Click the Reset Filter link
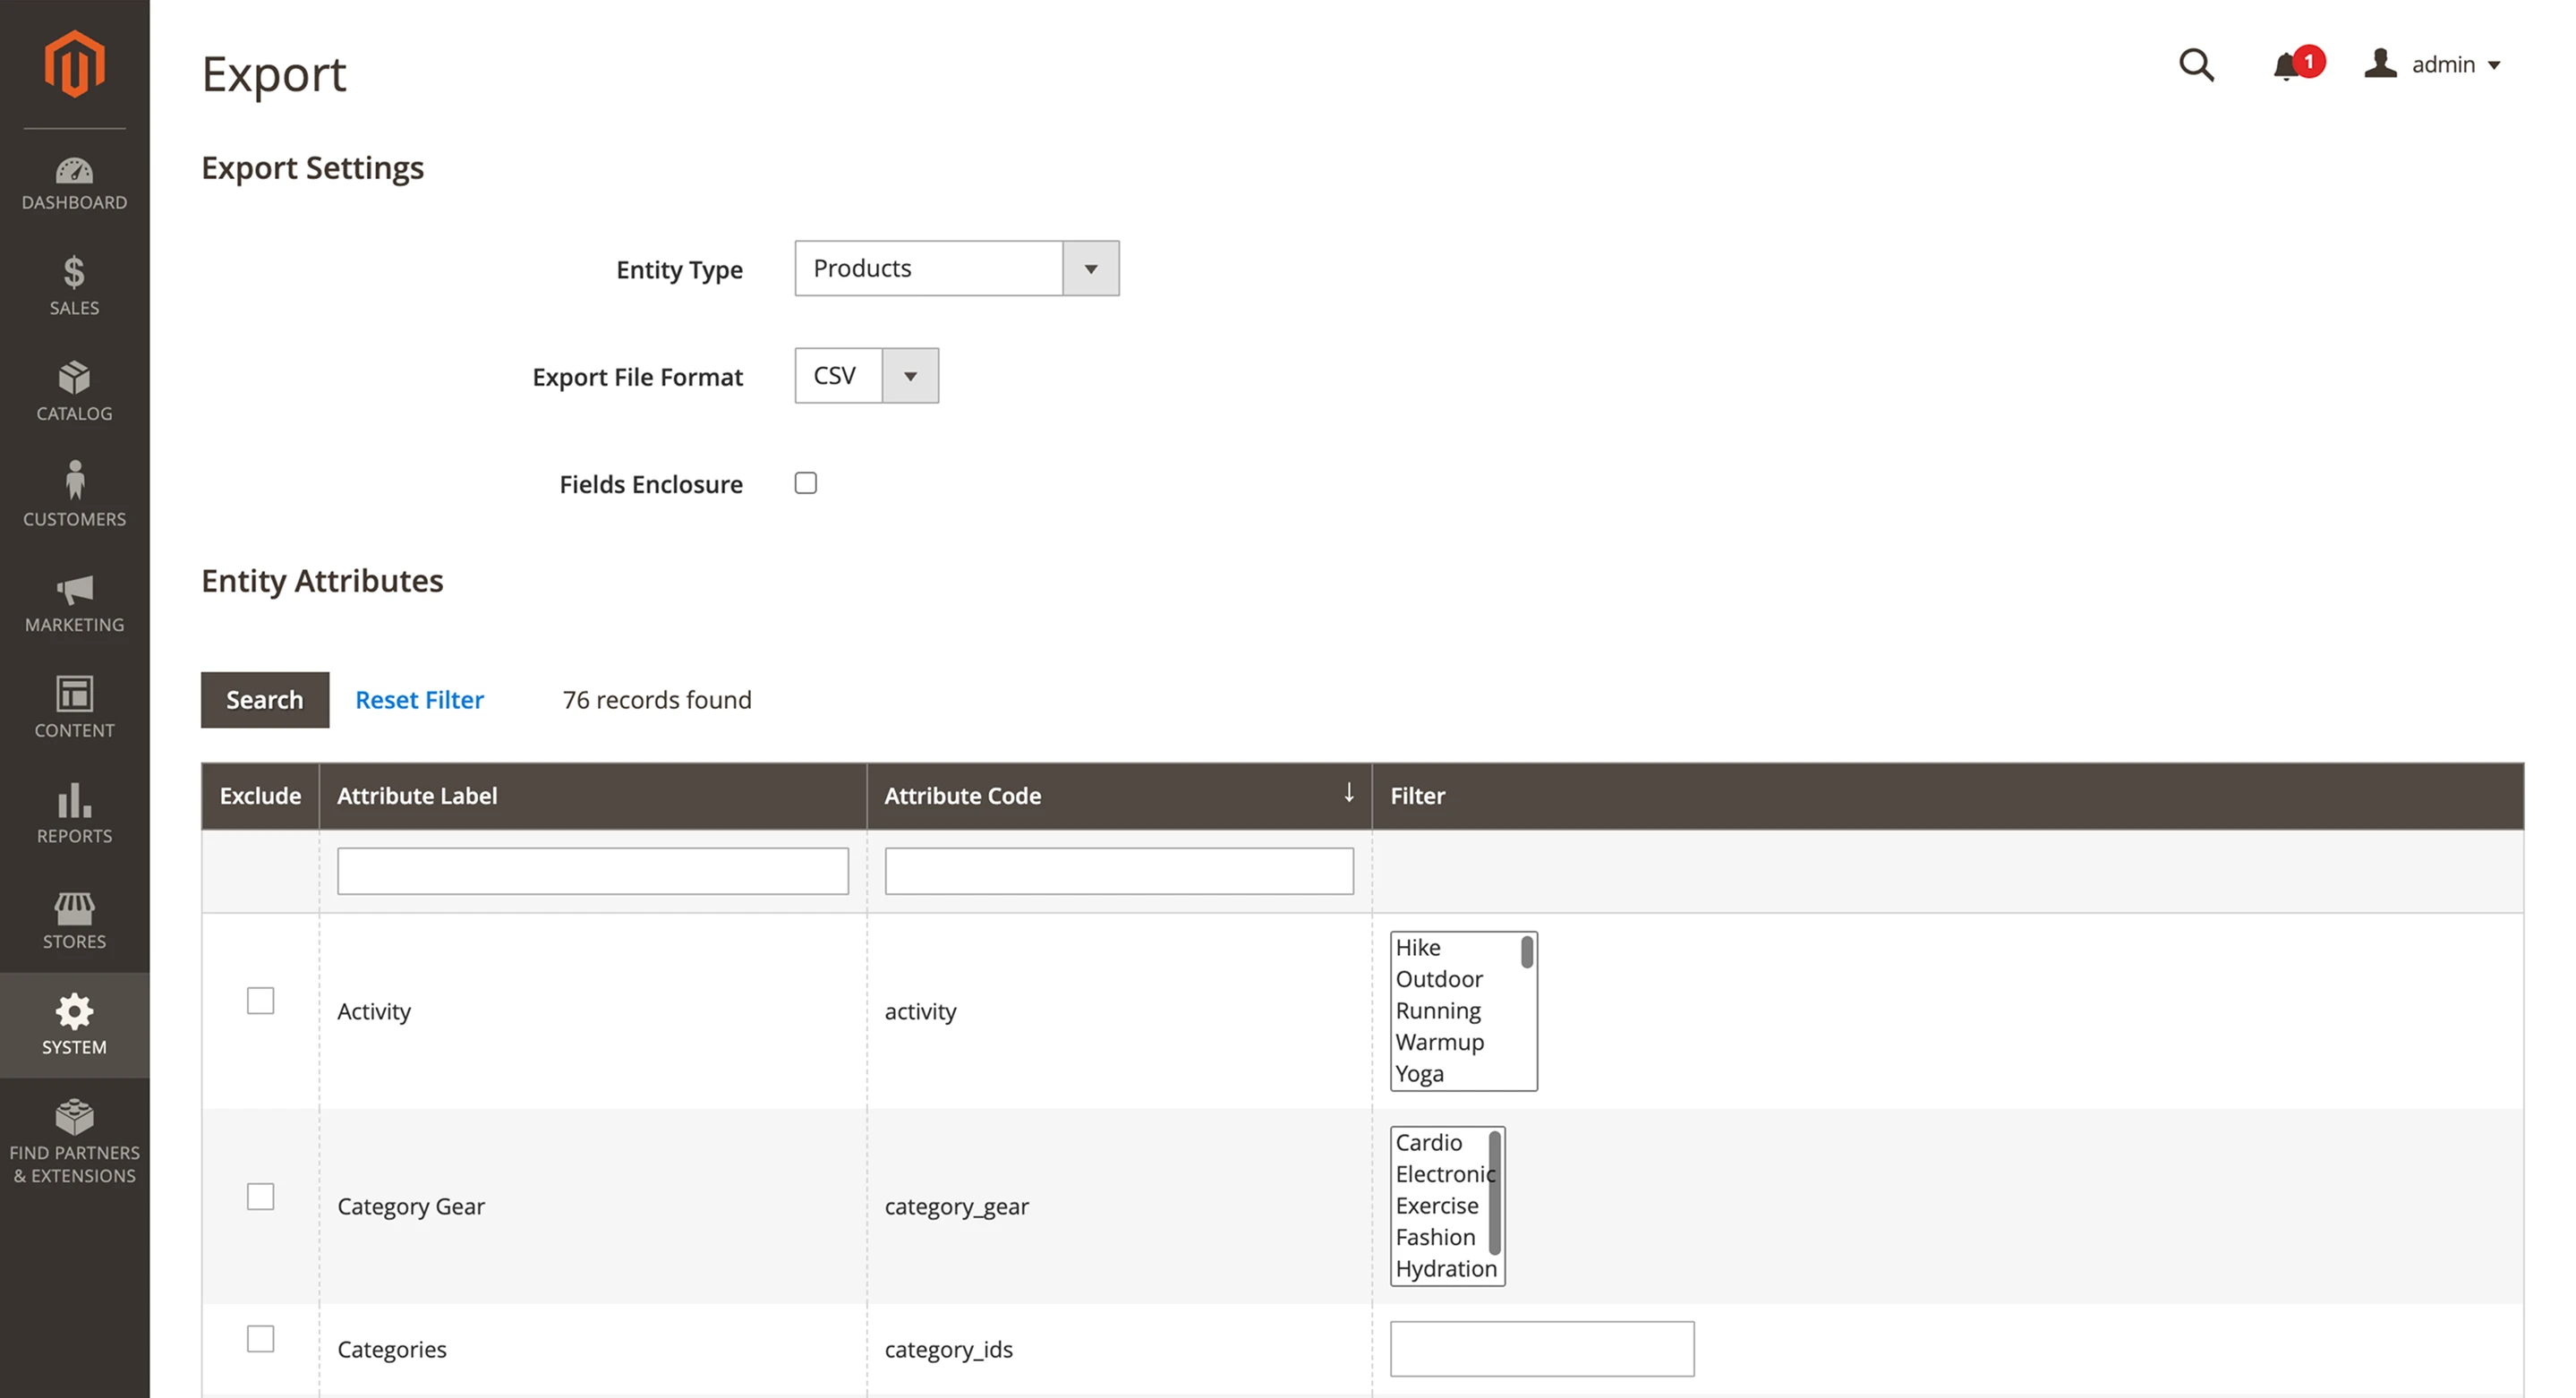This screenshot has height=1398, width=2576. tap(419, 700)
